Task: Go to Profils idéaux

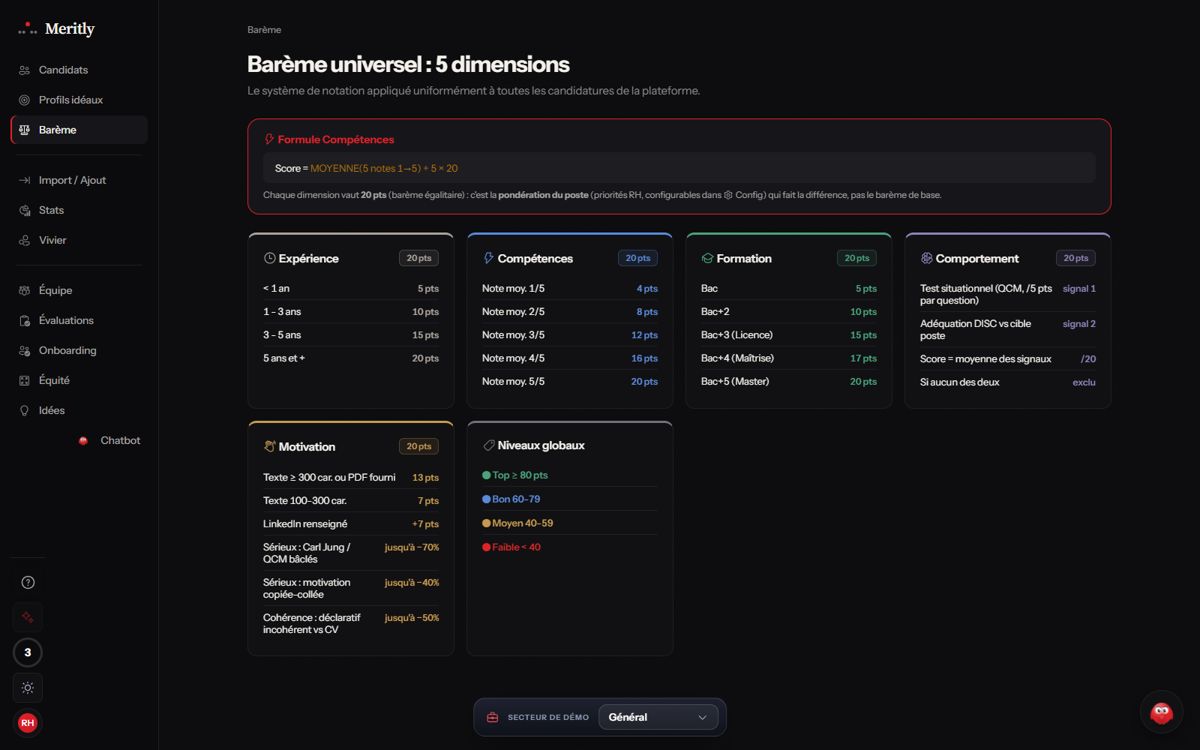Action: point(79,100)
